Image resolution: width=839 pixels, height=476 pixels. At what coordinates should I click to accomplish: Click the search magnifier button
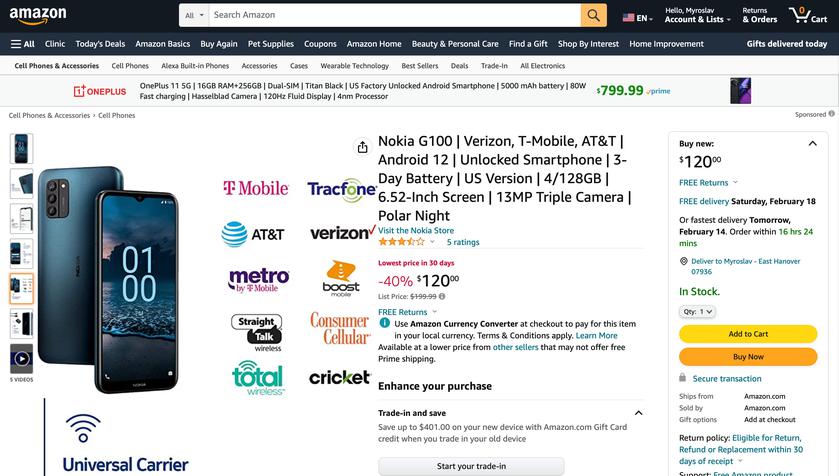pos(594,15)
